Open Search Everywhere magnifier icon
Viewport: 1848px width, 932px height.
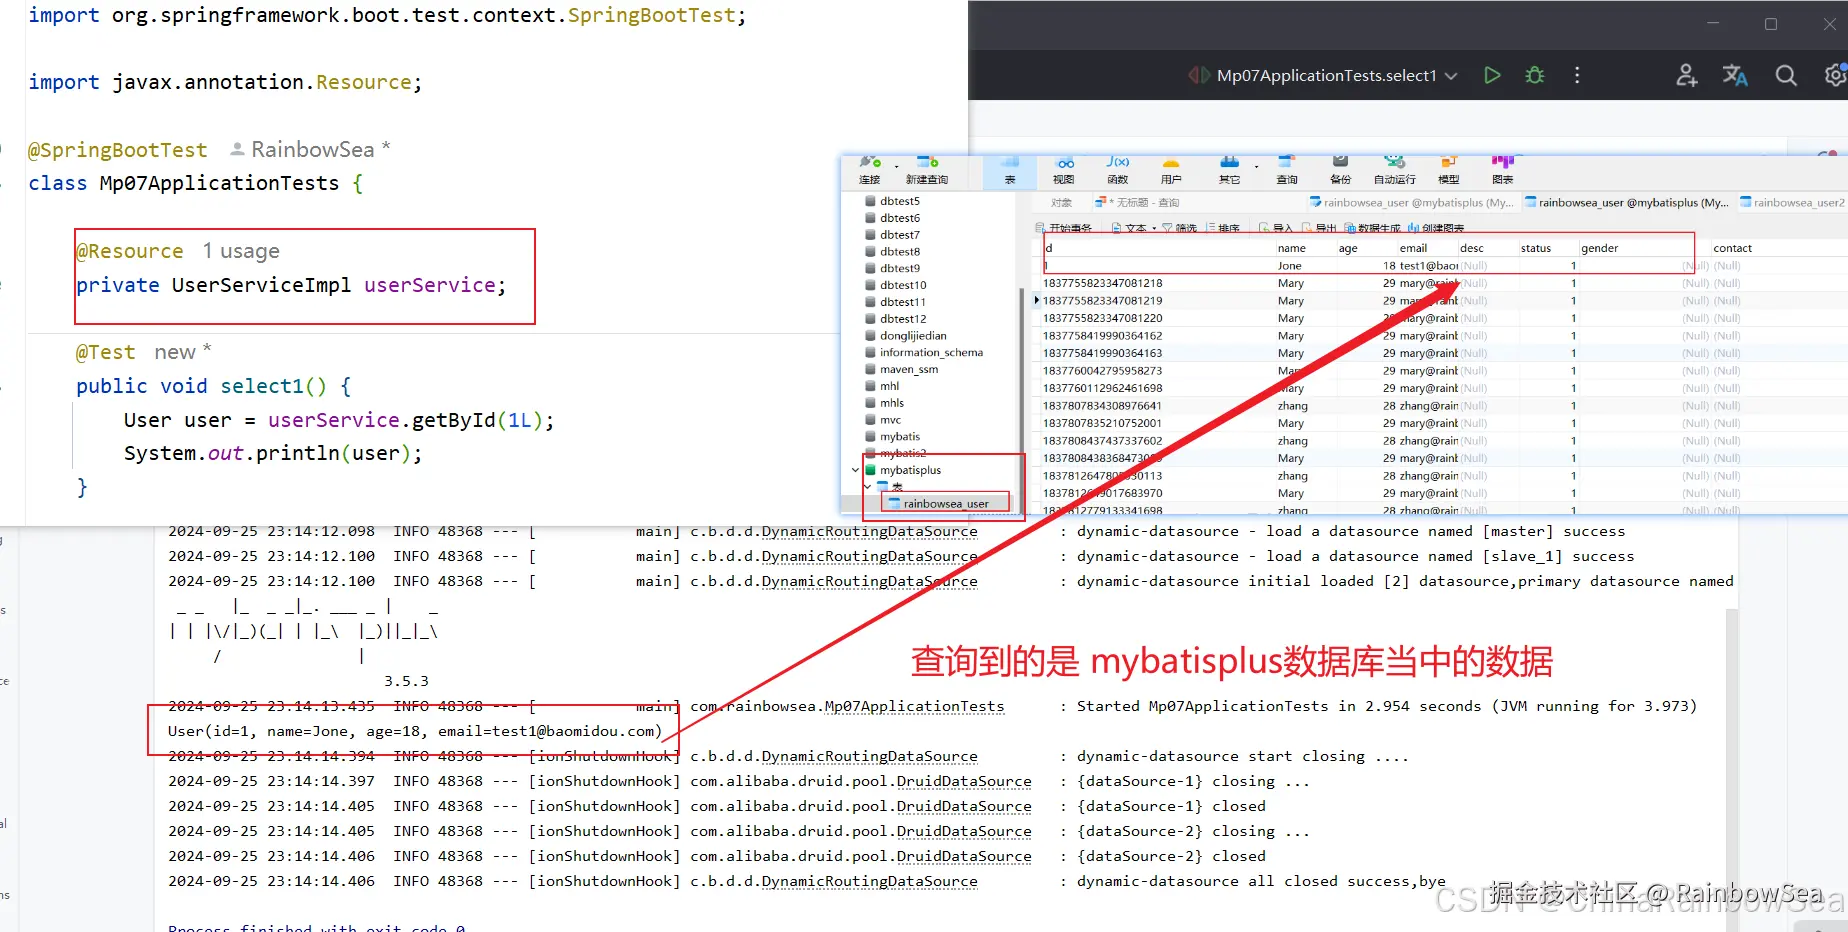[1786, 75]
